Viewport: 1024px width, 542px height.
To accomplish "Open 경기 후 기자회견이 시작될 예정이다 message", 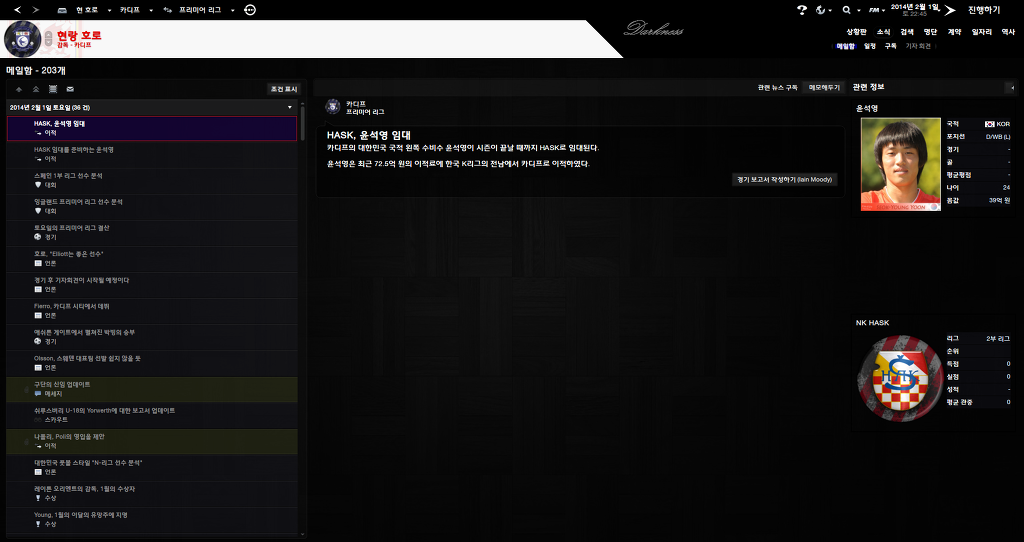I will (x=152, y=285).
